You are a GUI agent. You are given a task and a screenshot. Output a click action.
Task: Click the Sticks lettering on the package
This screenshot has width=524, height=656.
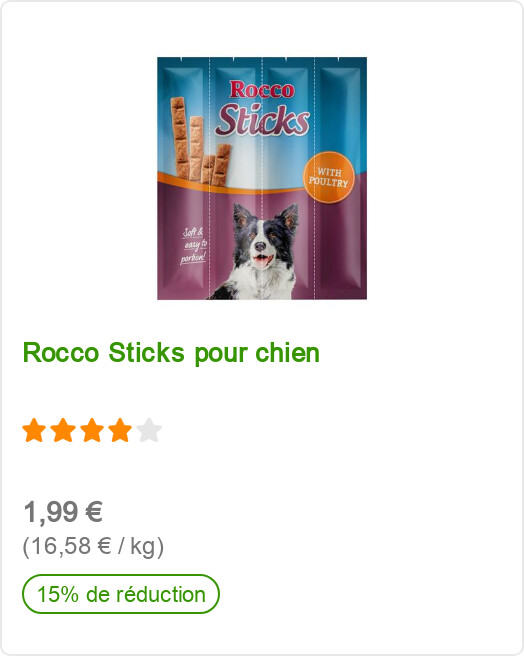tap(262, 120)
